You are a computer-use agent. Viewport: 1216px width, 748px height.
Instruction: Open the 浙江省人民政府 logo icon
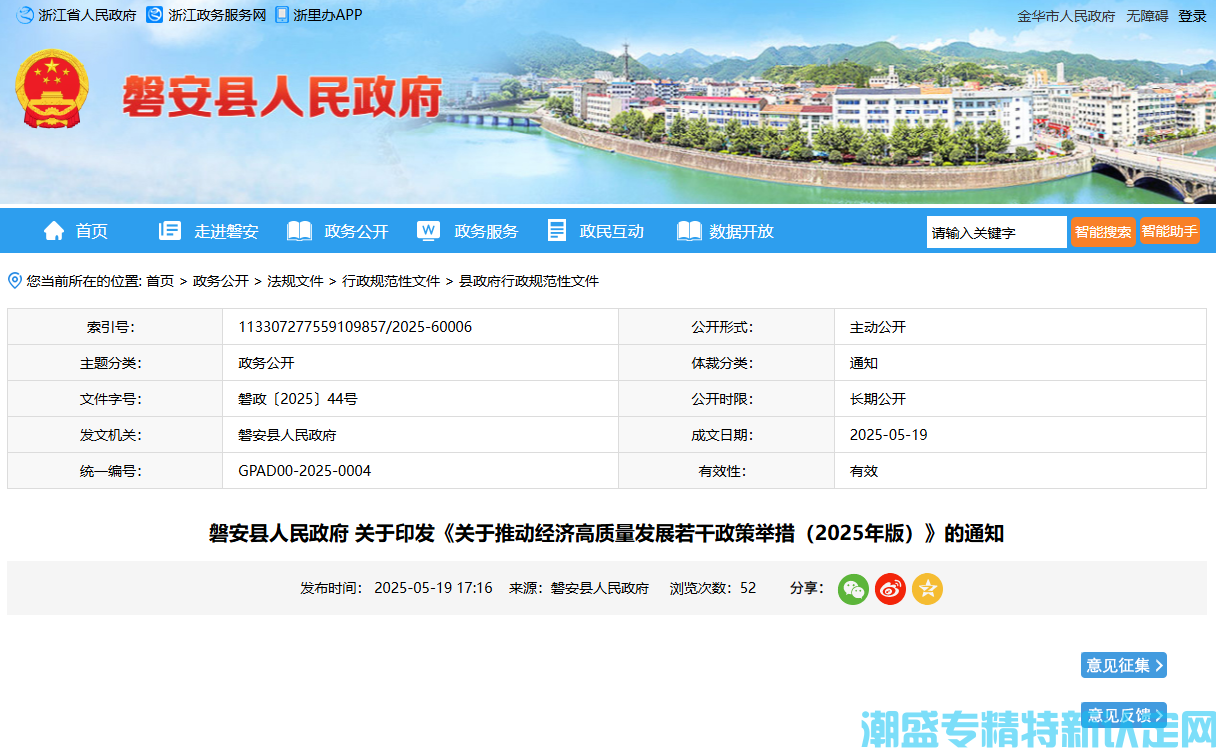click(25, 15)
